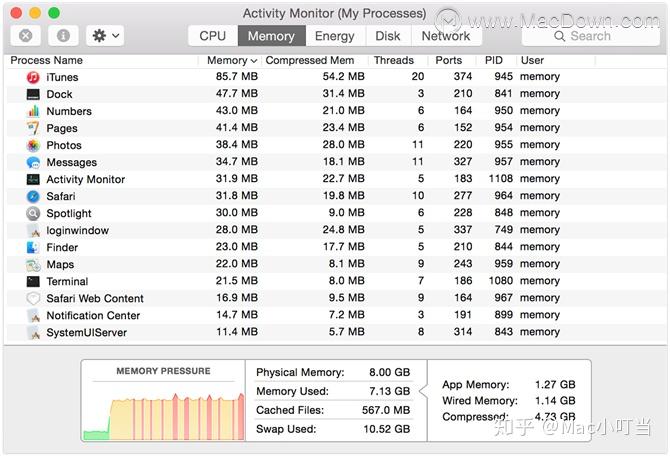The width and height of the screenshot is (670, 456).
Task: Open the Network tab
Action: point(445,36)
